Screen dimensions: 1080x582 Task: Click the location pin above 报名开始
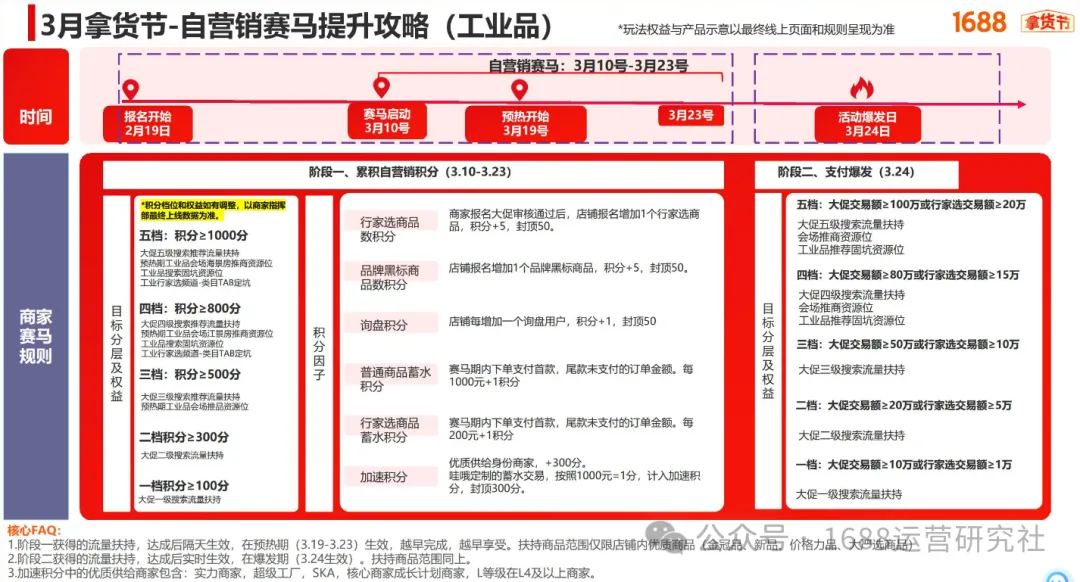coord(130,90)
